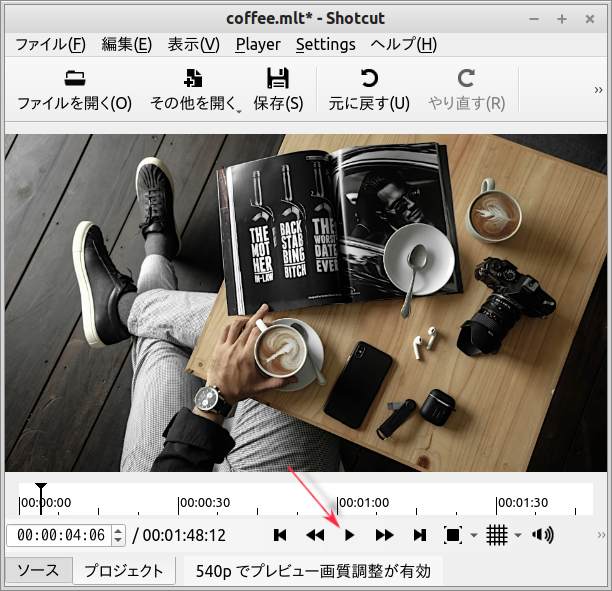Toggle the zoom fit button
Image resolution: width=612 pixels, height=591 pixels.
453,535
